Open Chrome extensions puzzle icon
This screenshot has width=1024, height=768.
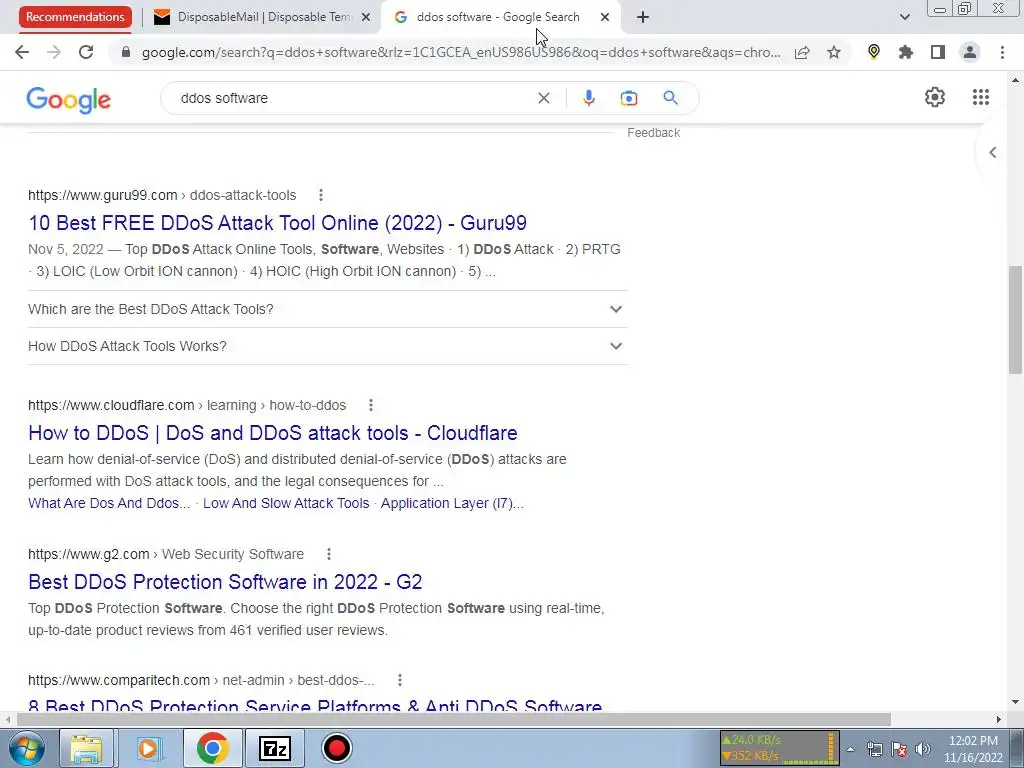point(906,52)
